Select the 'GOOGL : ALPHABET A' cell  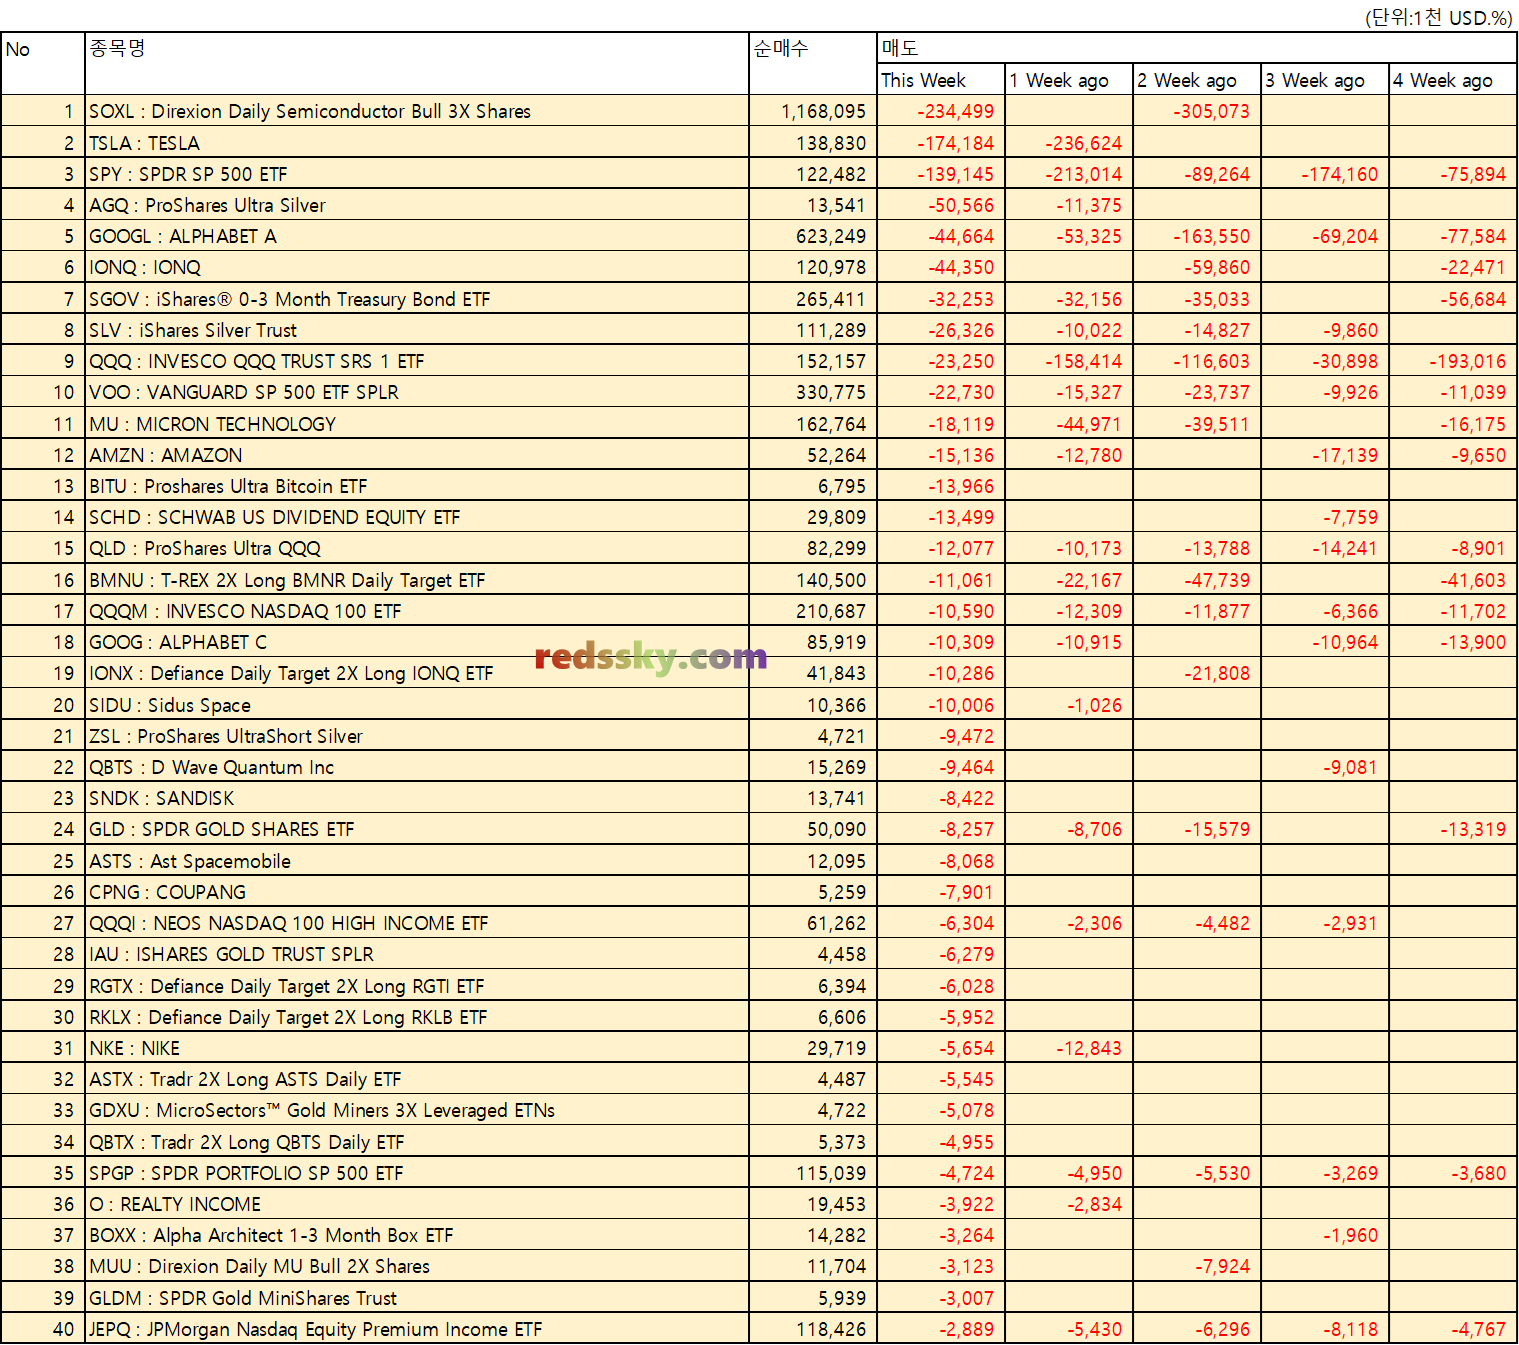[417, 236]
